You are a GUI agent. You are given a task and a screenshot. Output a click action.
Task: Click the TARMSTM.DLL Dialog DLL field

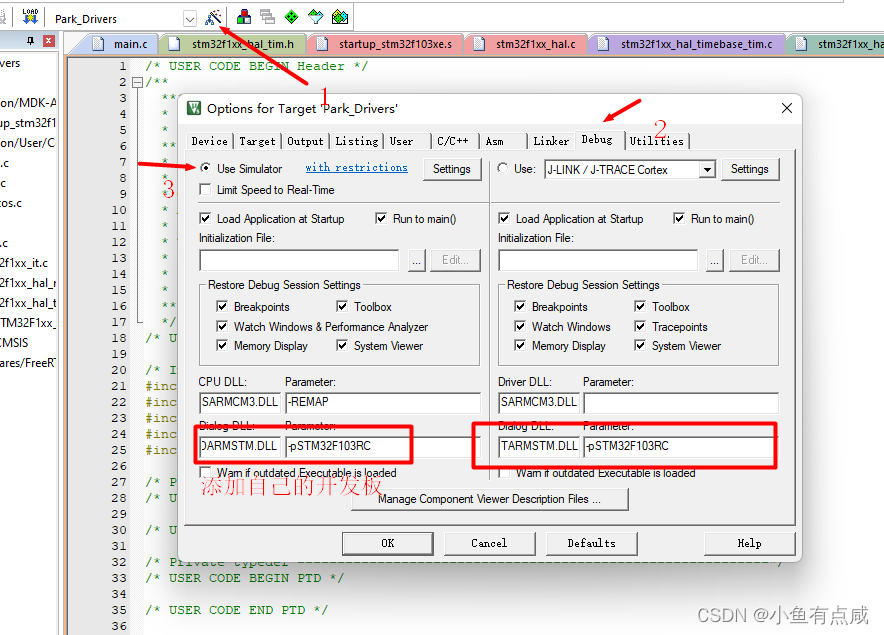point(539,447)
